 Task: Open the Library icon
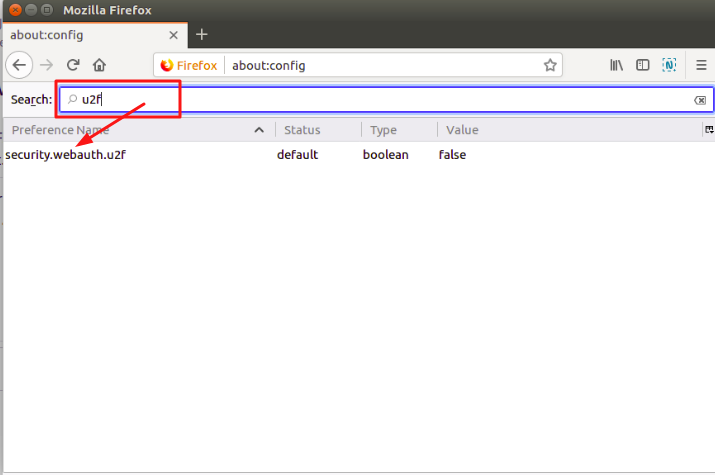pos(617,65)
